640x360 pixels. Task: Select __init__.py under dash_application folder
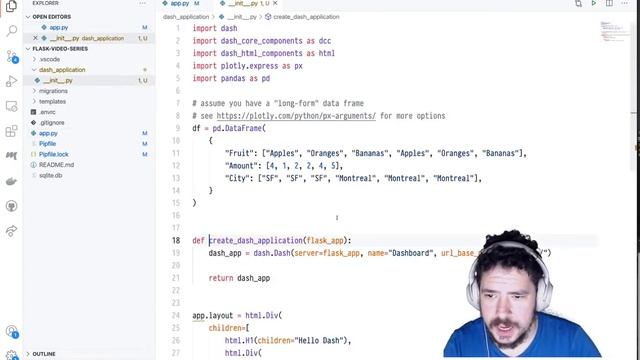click(x=58, y=80)
